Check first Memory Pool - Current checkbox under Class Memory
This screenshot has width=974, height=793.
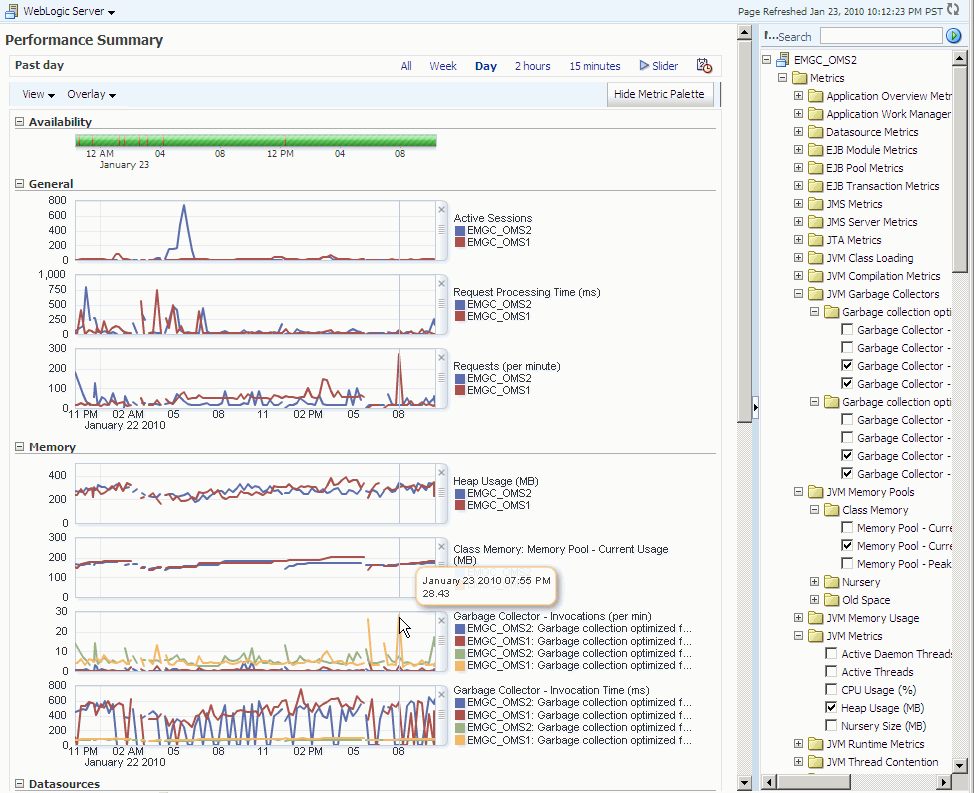point(847,527)
